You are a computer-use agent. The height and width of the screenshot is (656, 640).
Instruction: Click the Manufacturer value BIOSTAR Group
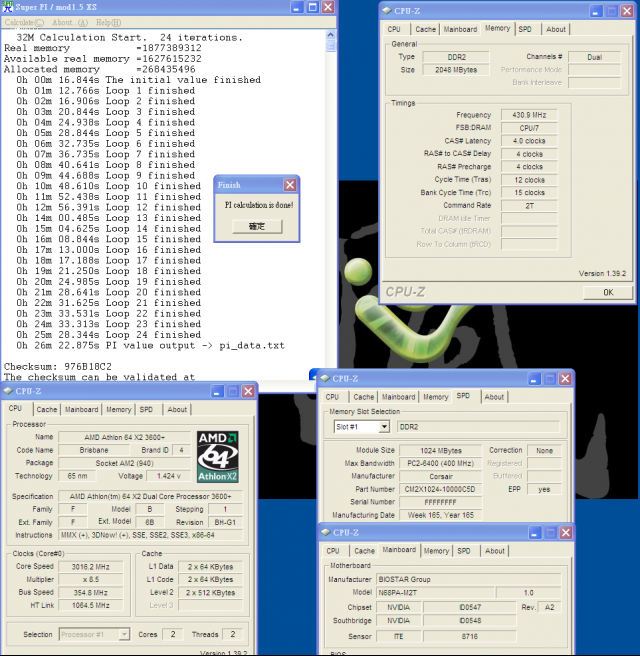tap(468, 579)
